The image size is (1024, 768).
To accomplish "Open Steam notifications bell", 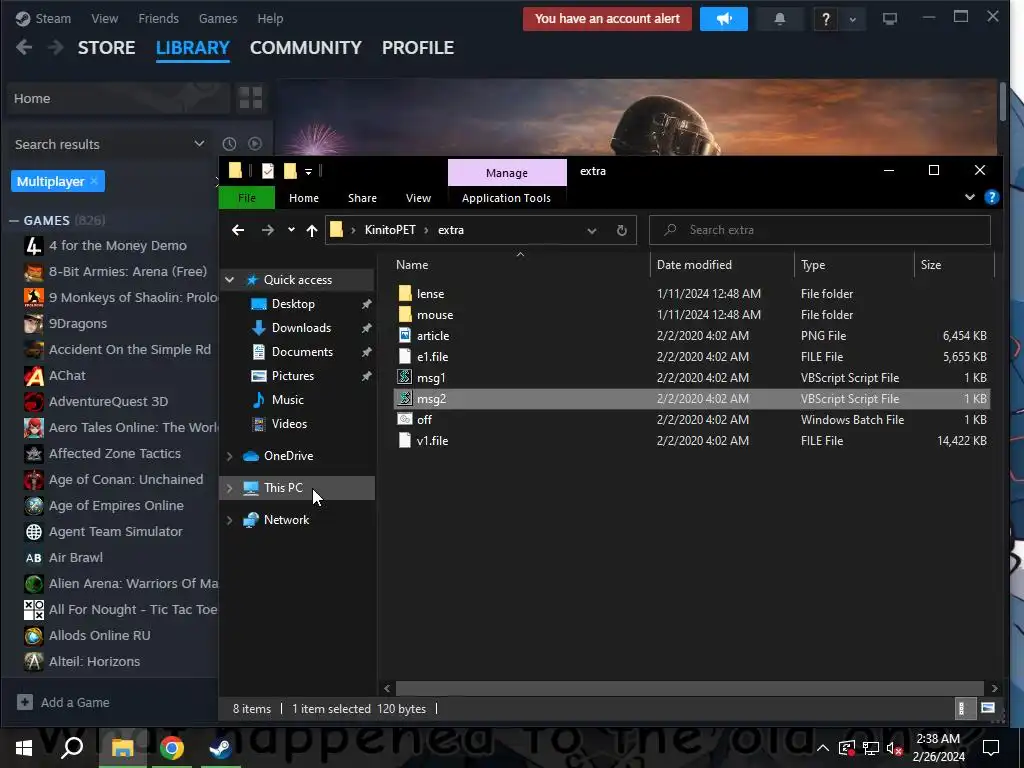I will pyautogui.click(x=779, y=19).
